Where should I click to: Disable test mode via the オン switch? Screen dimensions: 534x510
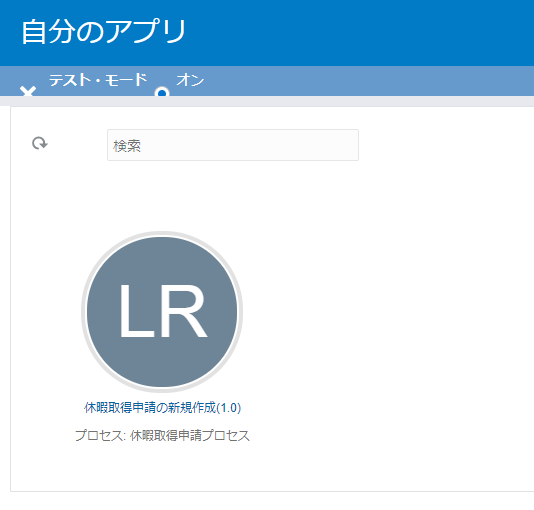pos(162,92)
